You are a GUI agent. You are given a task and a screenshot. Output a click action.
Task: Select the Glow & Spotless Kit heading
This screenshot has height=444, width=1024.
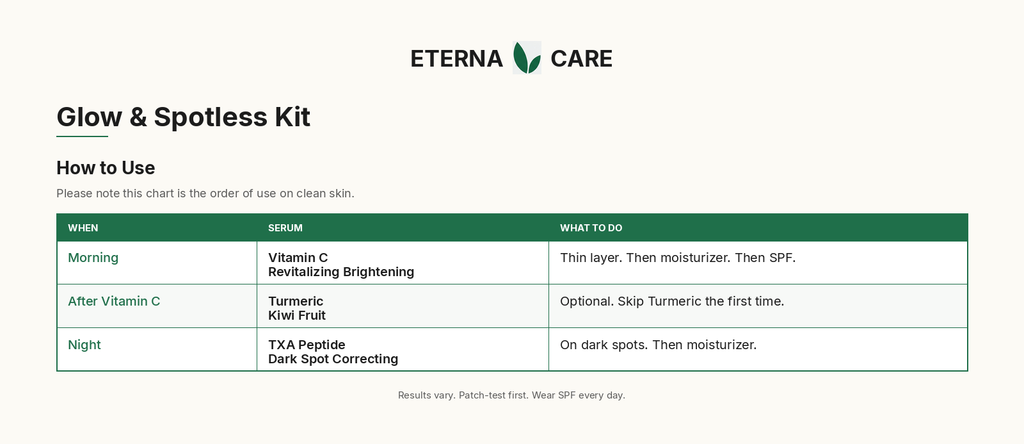184,117
